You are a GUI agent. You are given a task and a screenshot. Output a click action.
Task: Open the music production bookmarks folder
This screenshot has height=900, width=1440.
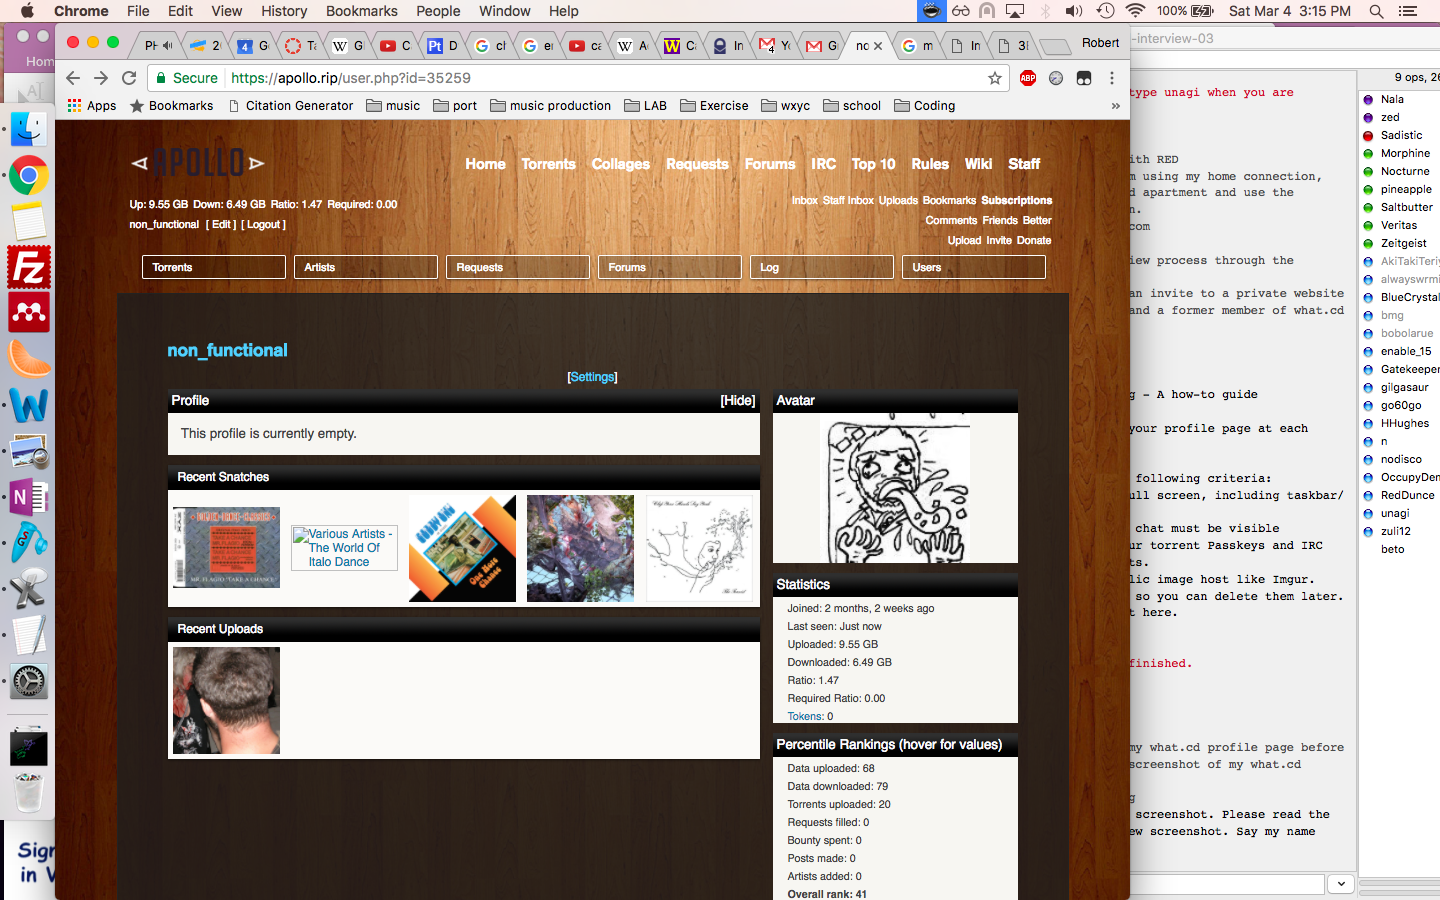coord(550,105)
